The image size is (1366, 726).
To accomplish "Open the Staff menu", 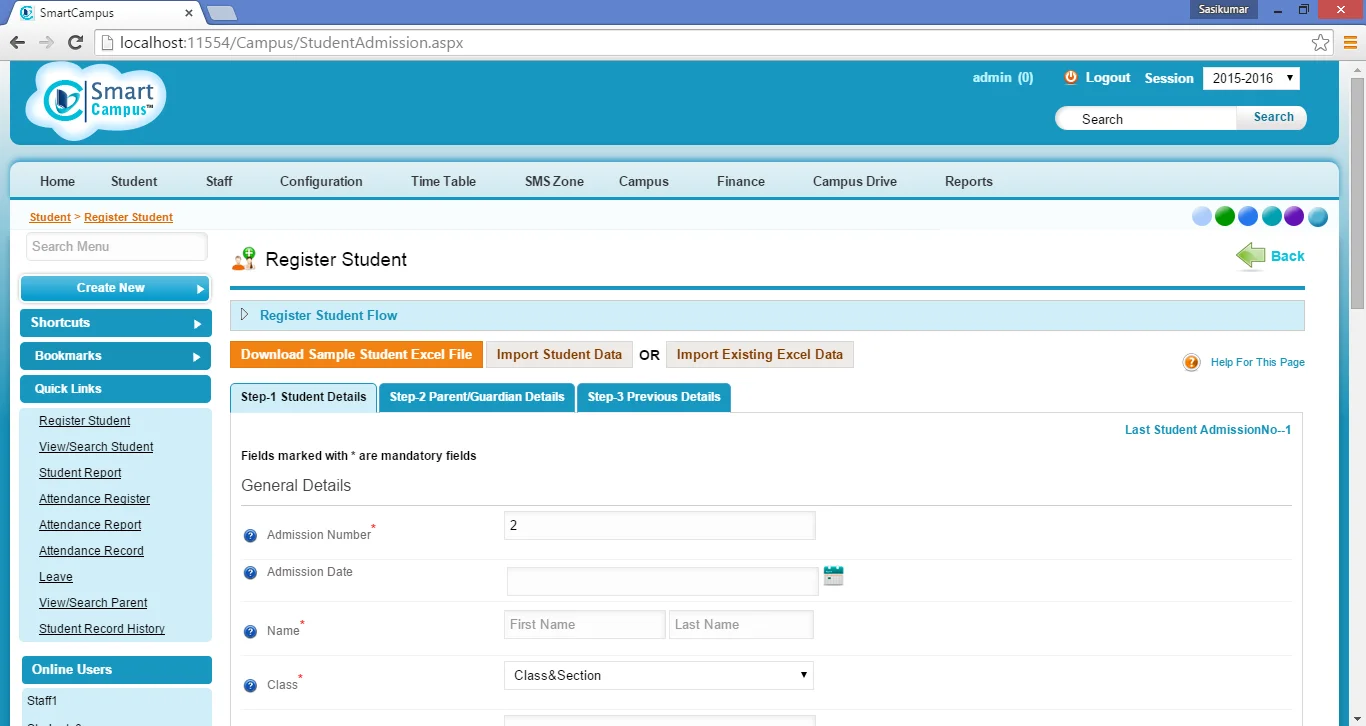I will point(219,181).
